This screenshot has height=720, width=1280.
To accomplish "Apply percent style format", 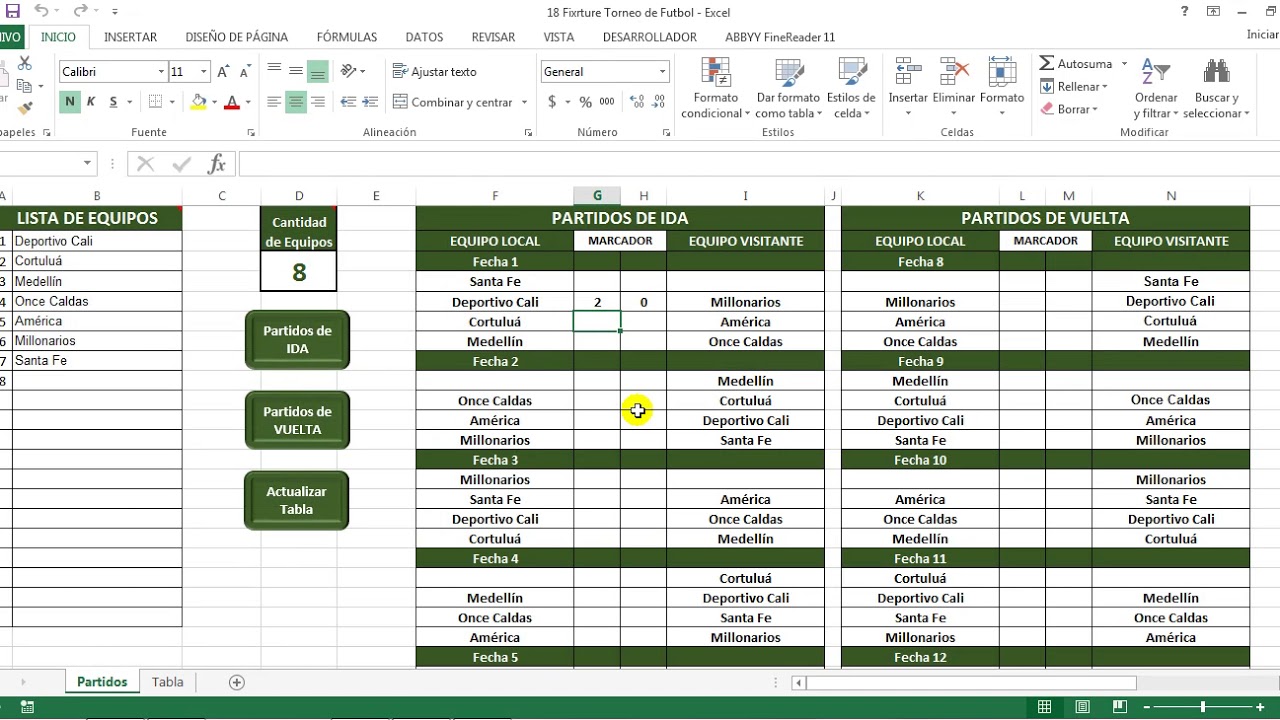I will pyautogui.click(x=585, y=102).
